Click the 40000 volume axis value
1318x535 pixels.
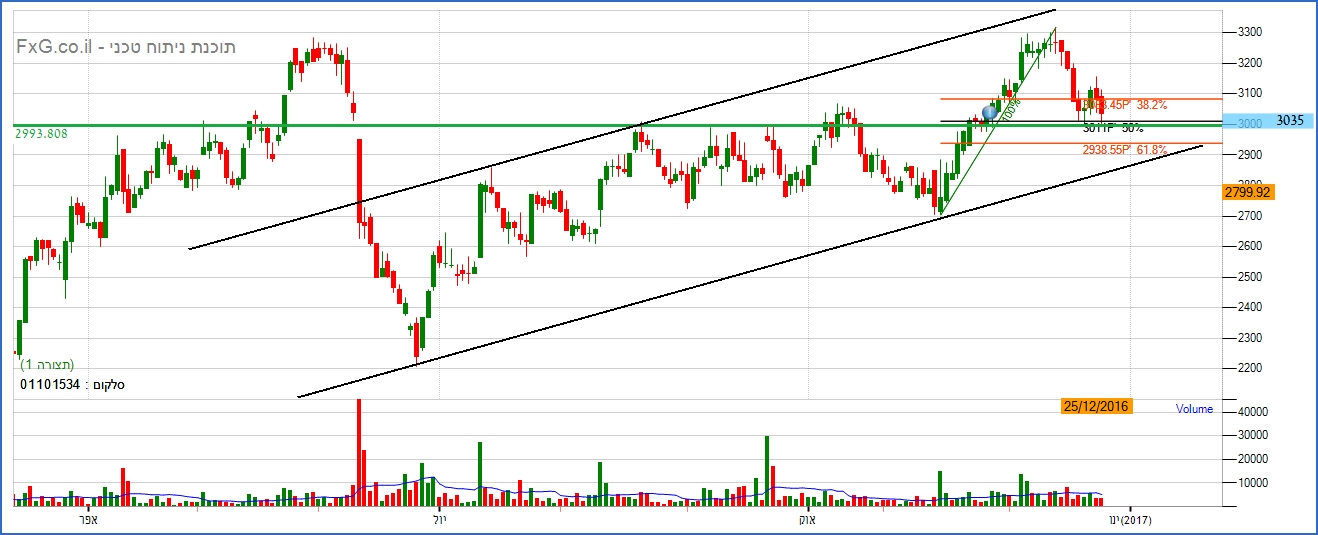(1254, 412)
